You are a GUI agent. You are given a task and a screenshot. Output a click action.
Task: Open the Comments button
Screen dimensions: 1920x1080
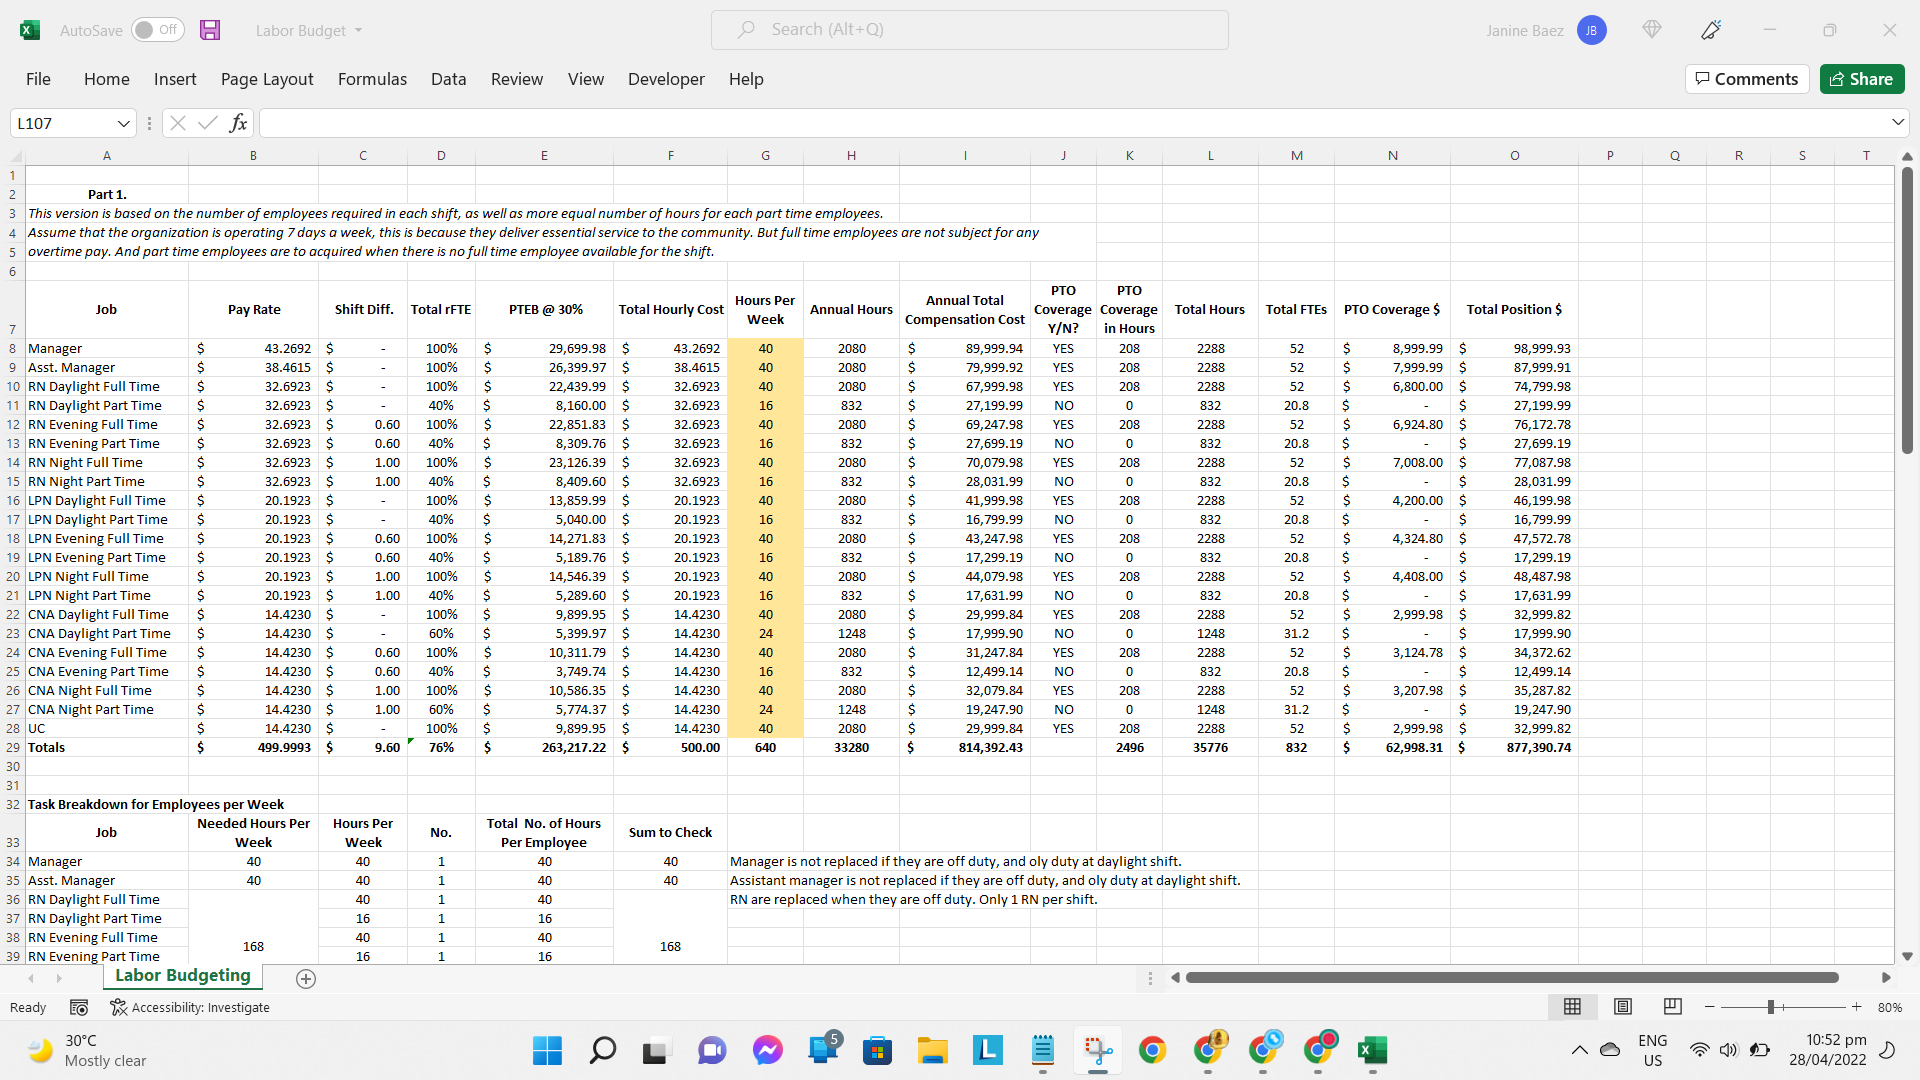(1747, 79)
